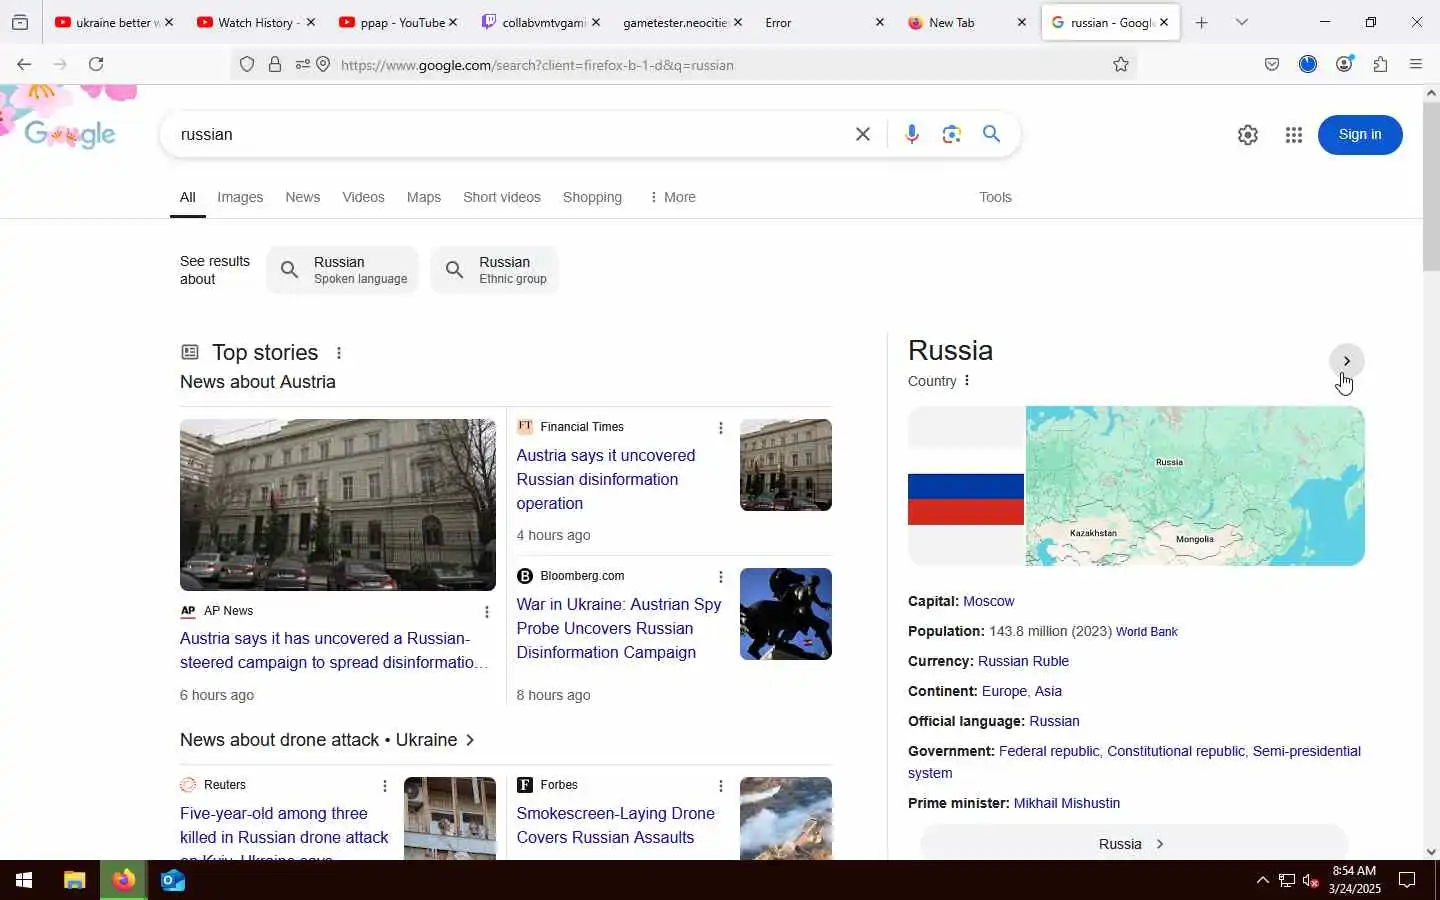Click the Sign in button

click(1360, 135)
